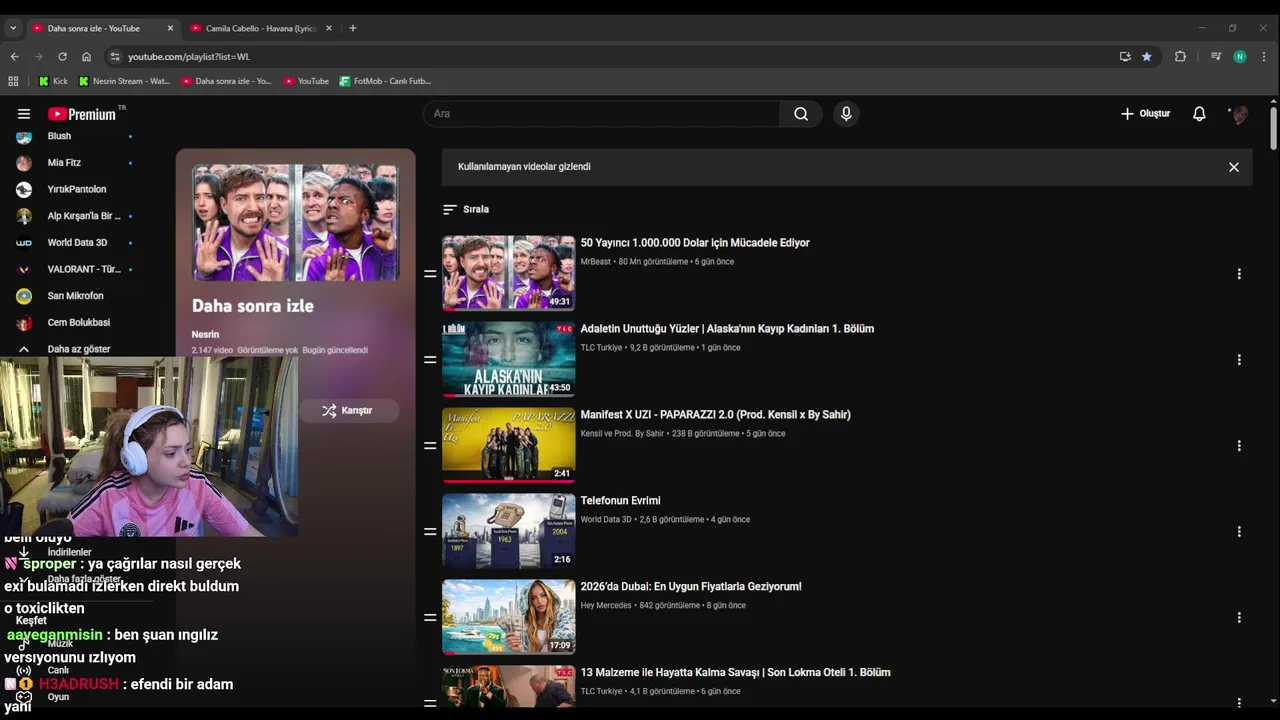Open more options for Manifest X UZI video
Screen dimensions: 1280x720
pos(1239,446)
